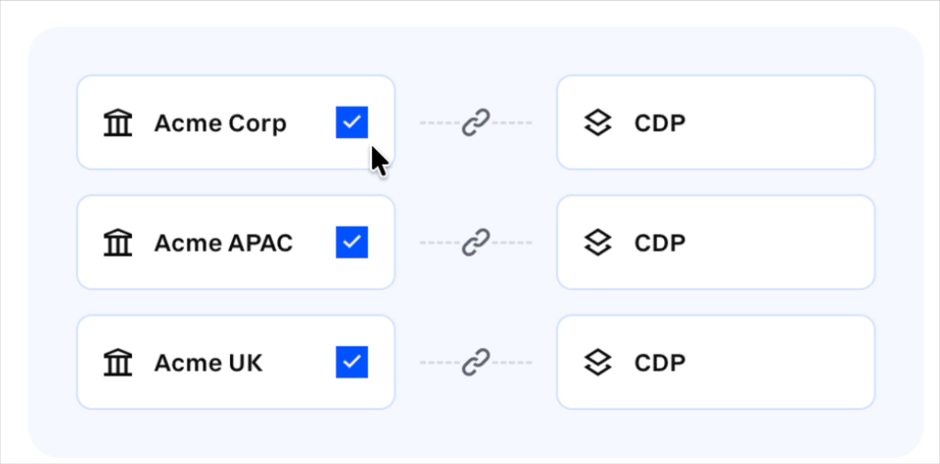Screen dimensions: 940x464
Task: Uncheck the Acme APAC checkbox
Action: [x=352, y=242]
